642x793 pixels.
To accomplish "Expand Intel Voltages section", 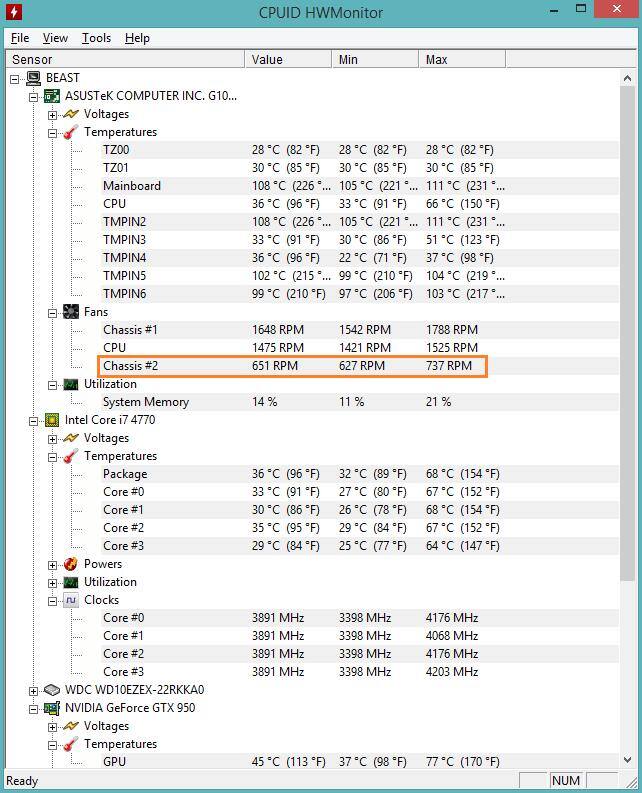I will point(53,439).
